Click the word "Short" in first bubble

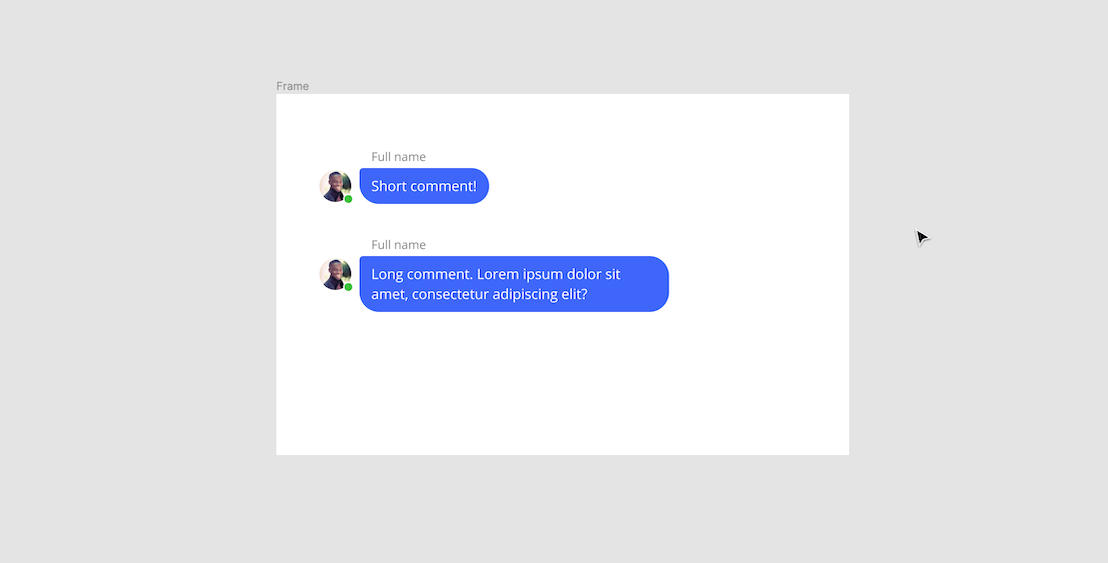[x=388, y=186]
